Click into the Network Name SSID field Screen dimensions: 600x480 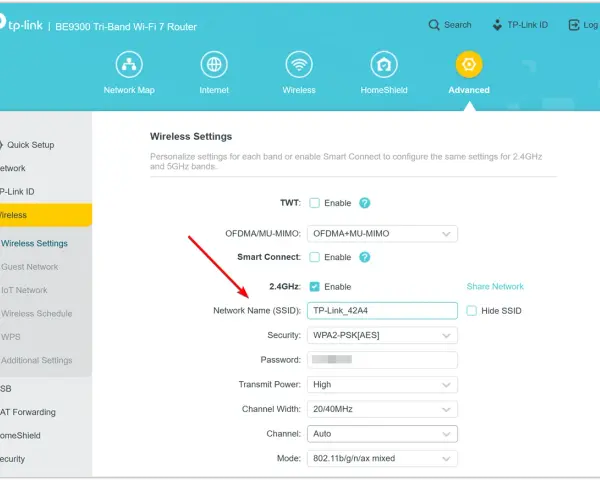pos(382,310)
